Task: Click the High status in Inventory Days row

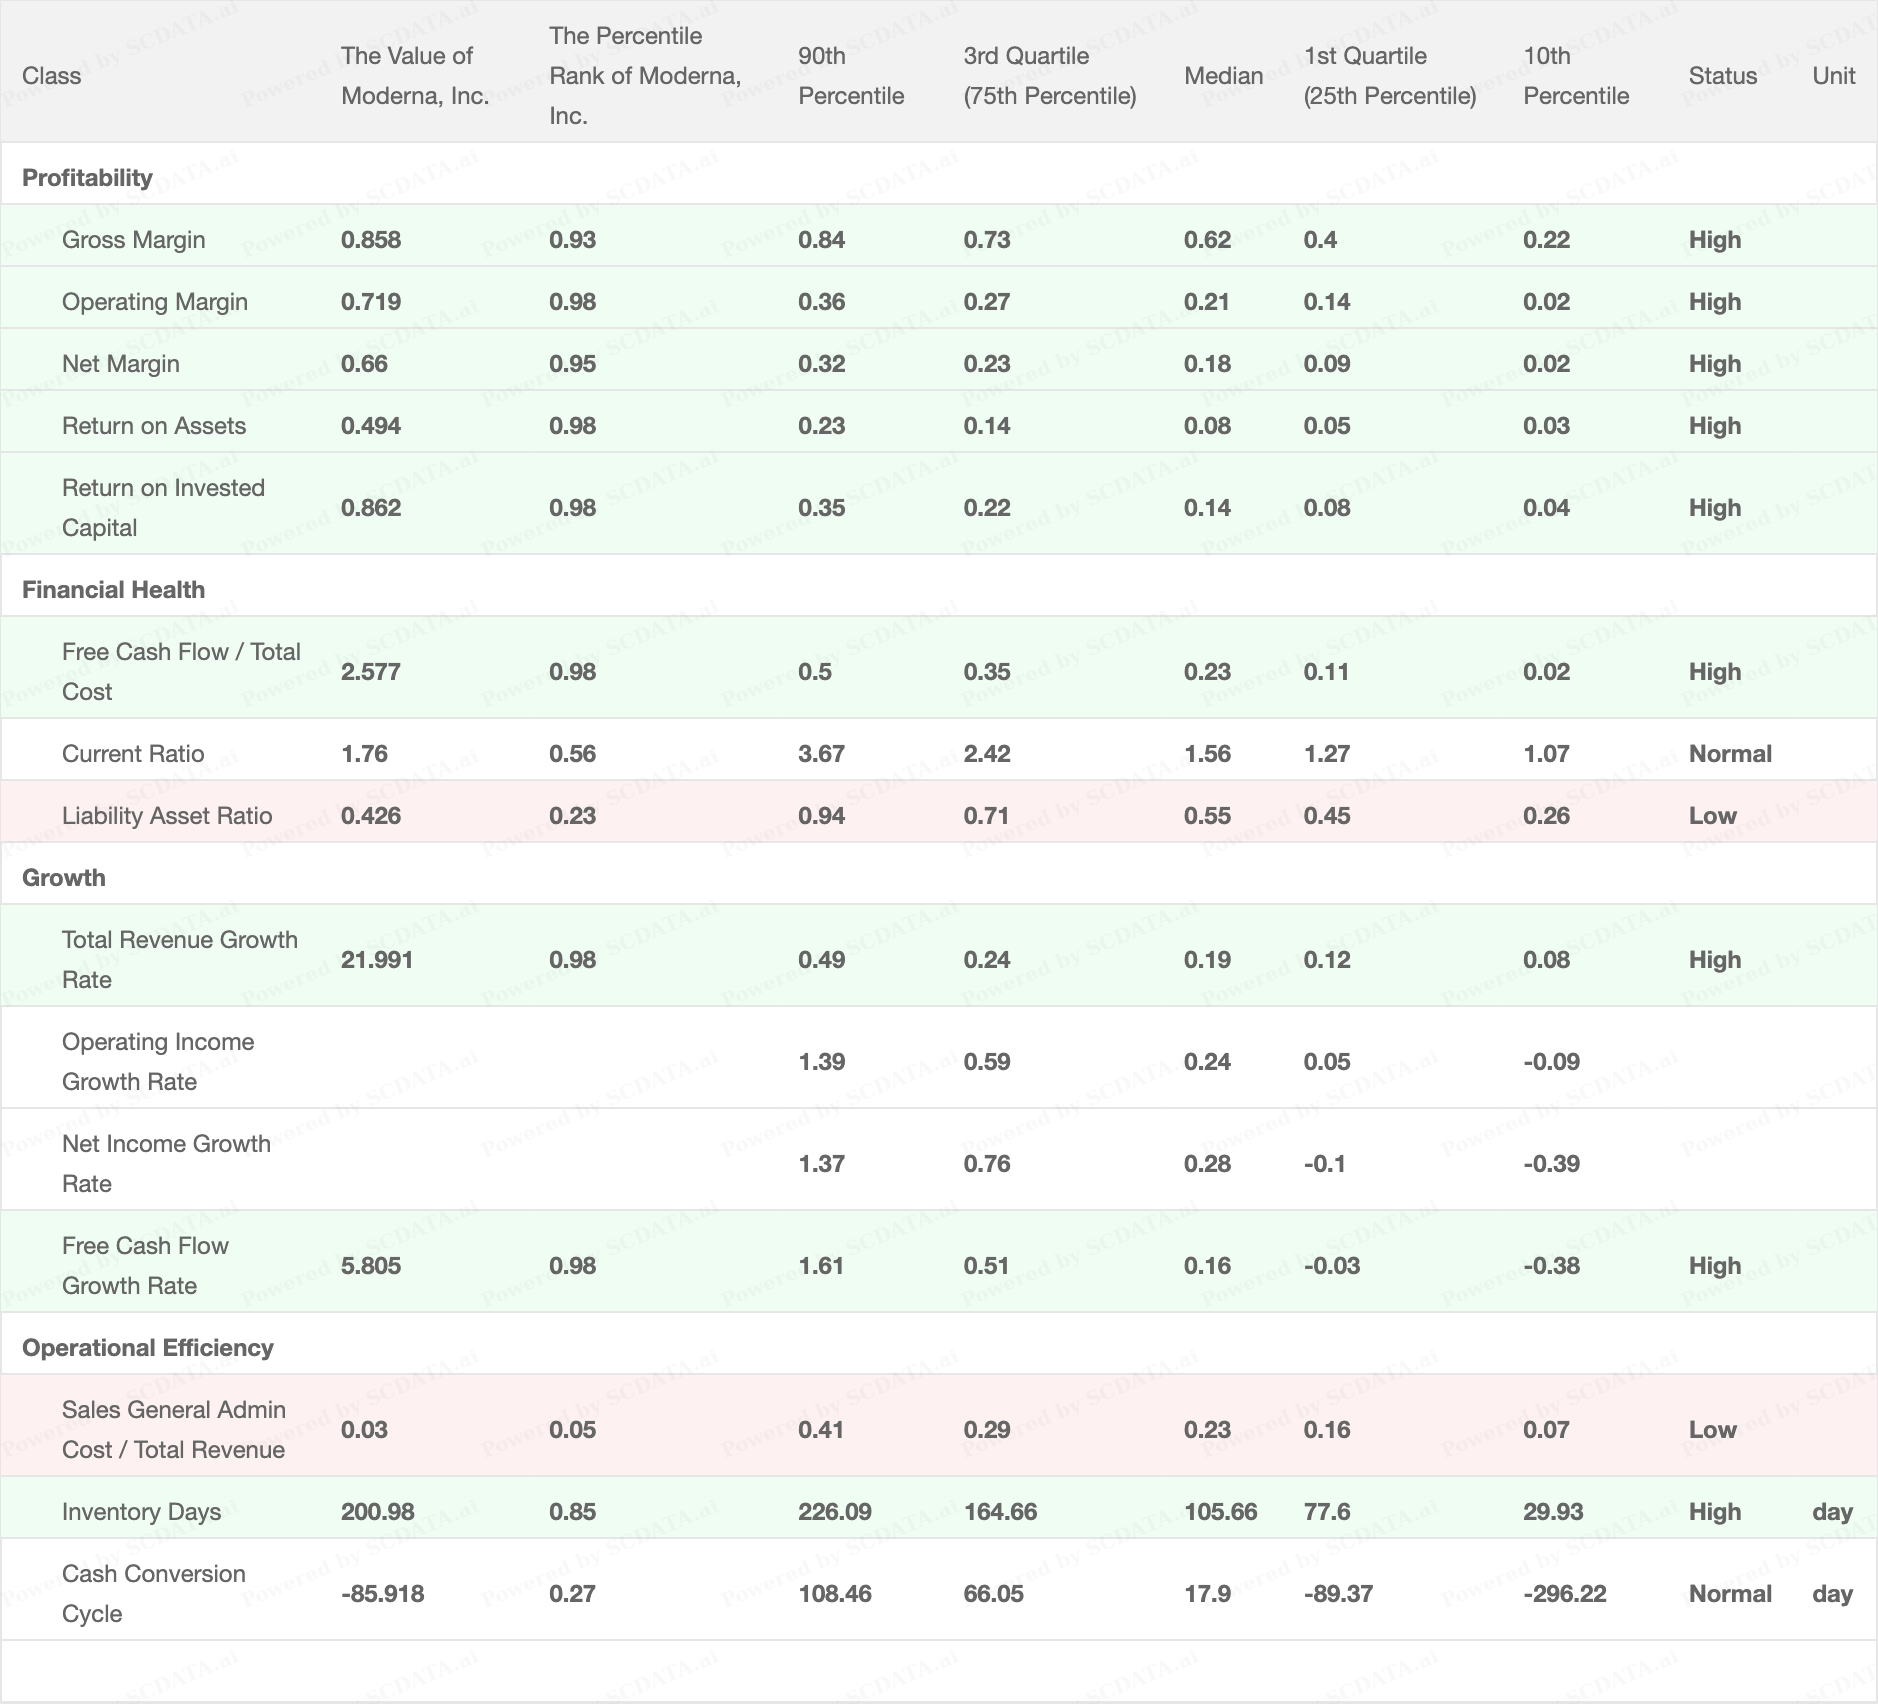Action: point(1715,1512)
